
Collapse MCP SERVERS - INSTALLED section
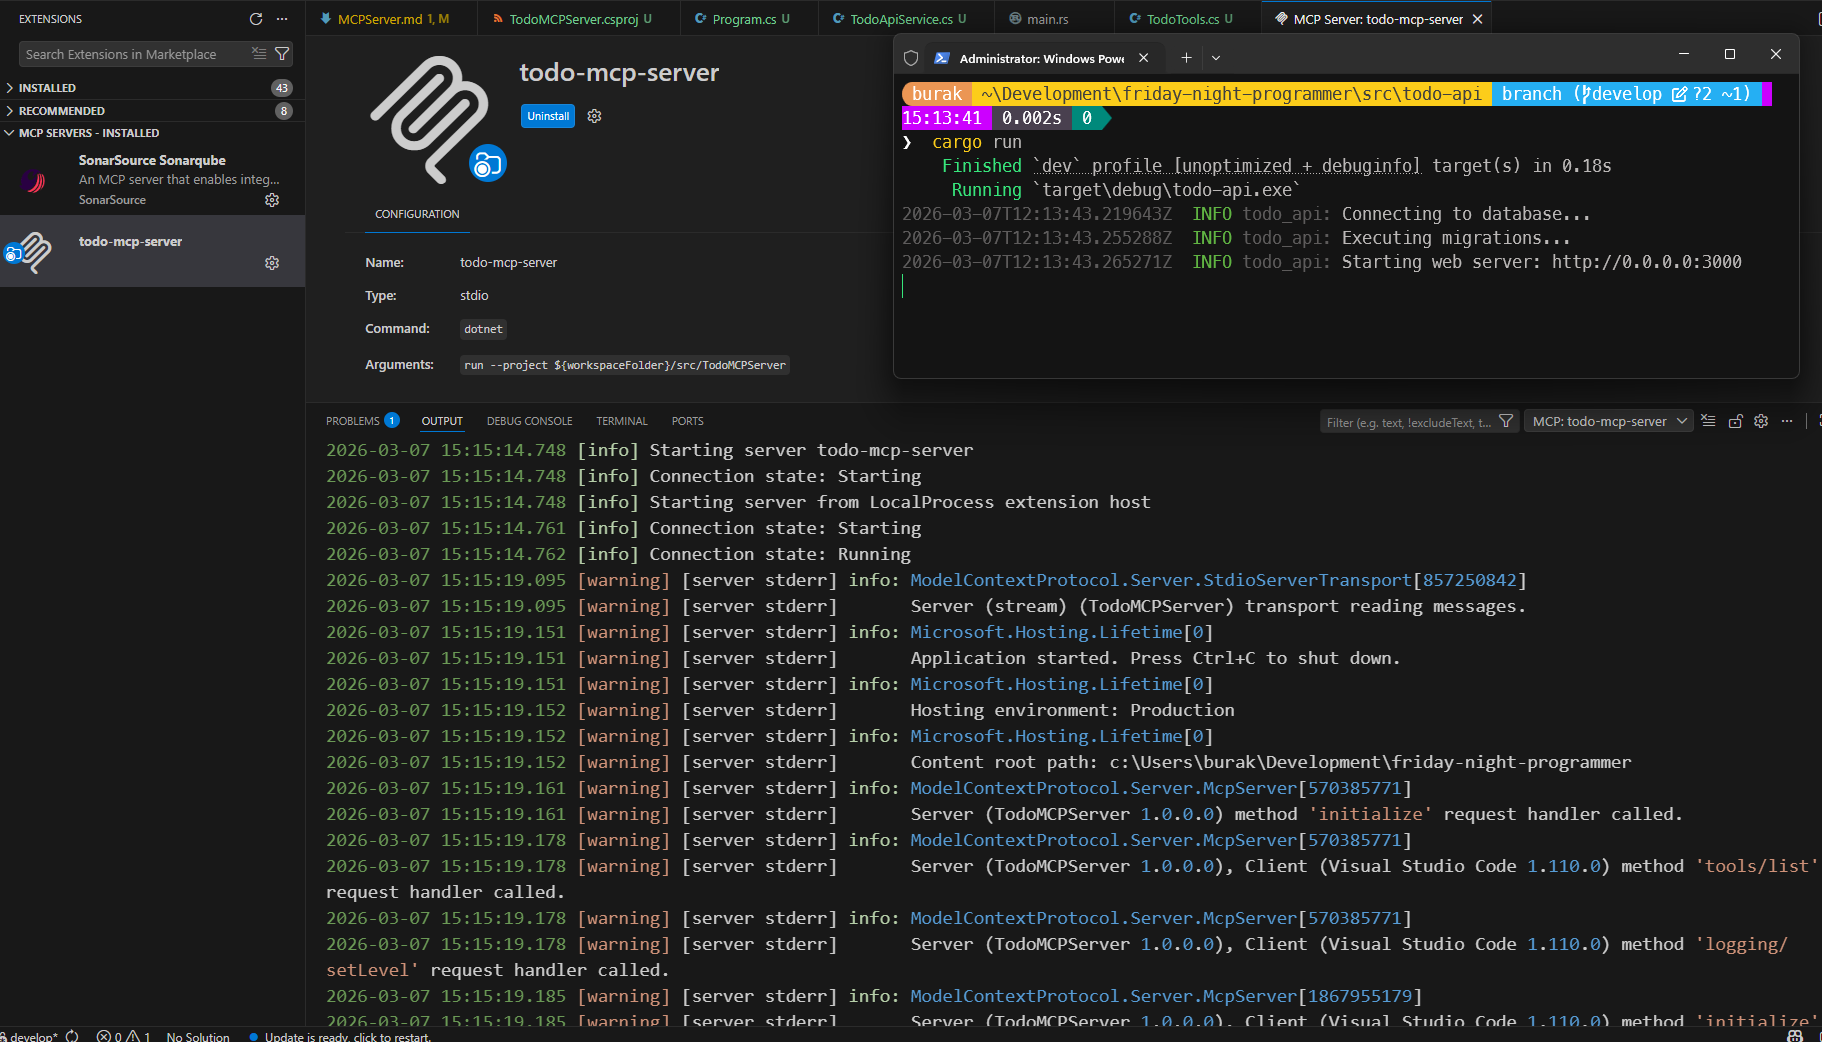click(88, 133)
